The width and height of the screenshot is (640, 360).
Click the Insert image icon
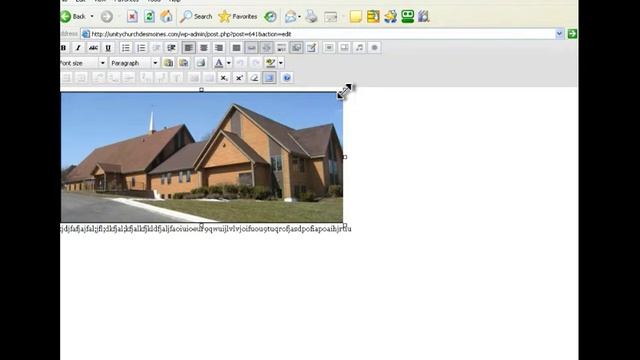[x=296, y=48]
